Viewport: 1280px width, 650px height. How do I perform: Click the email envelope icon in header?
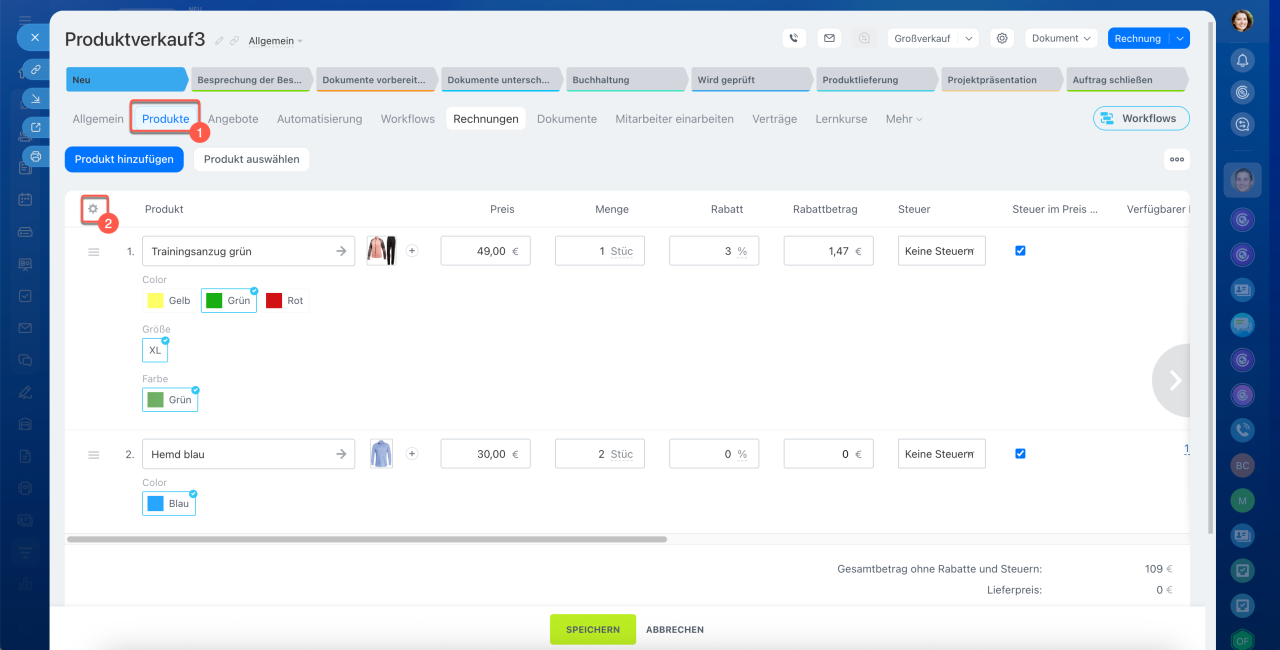click(x=828, y=38)
